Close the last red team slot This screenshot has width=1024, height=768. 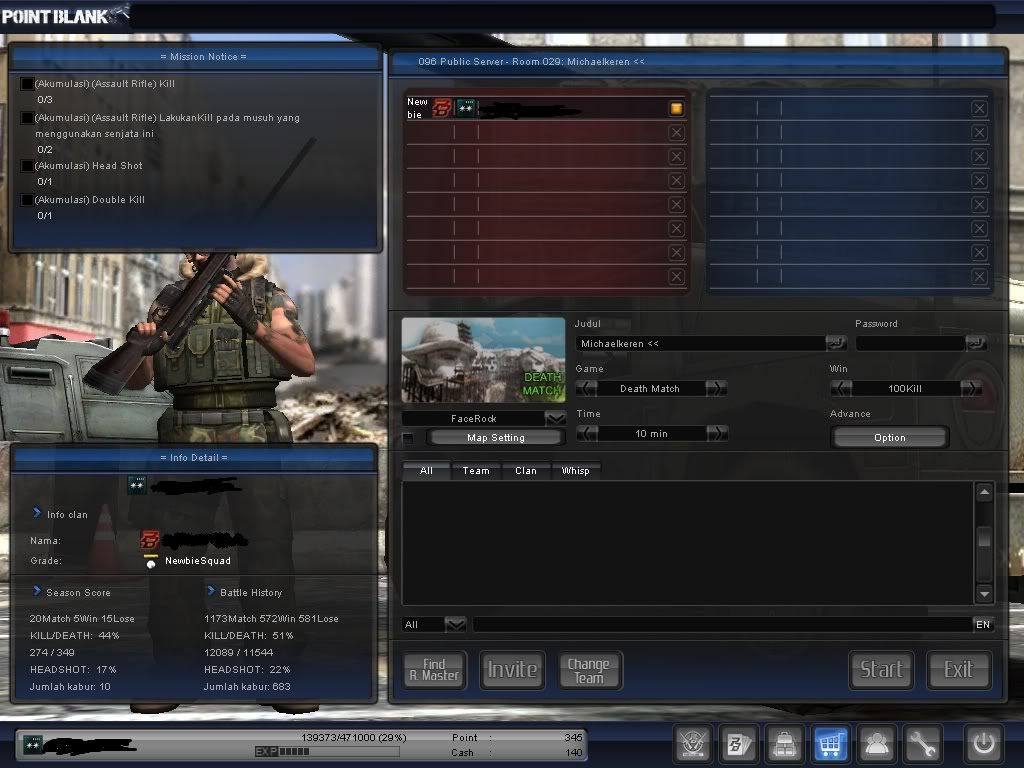[x=677, y=276]
